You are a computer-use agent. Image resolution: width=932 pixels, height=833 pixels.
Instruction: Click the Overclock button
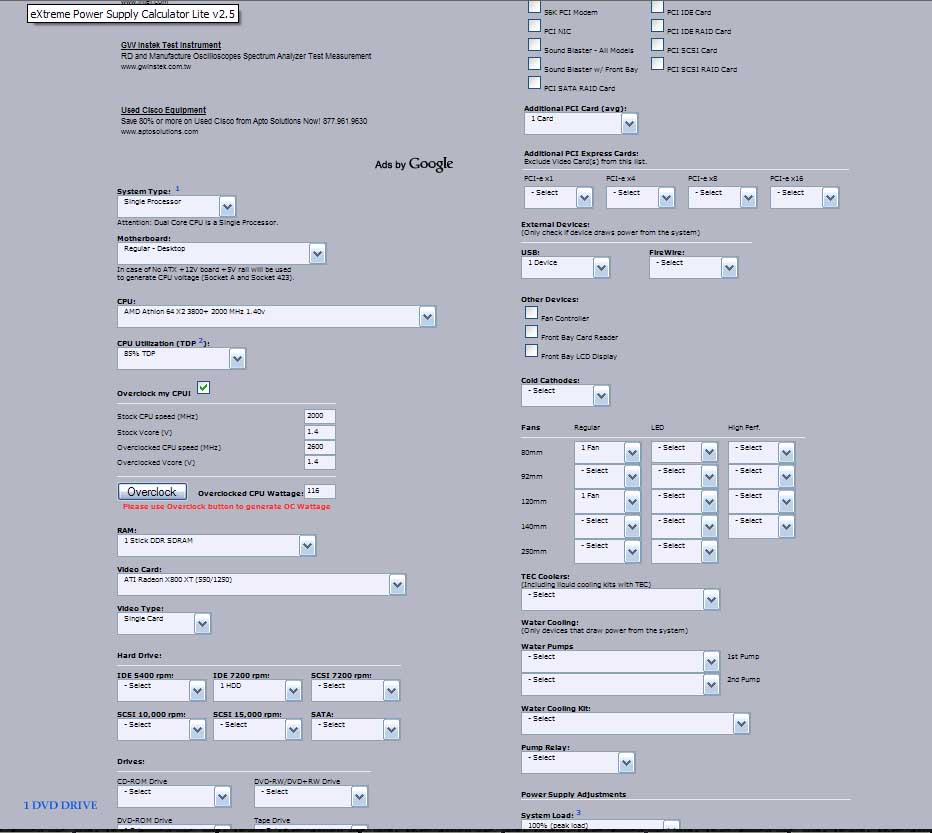(152, 492)
